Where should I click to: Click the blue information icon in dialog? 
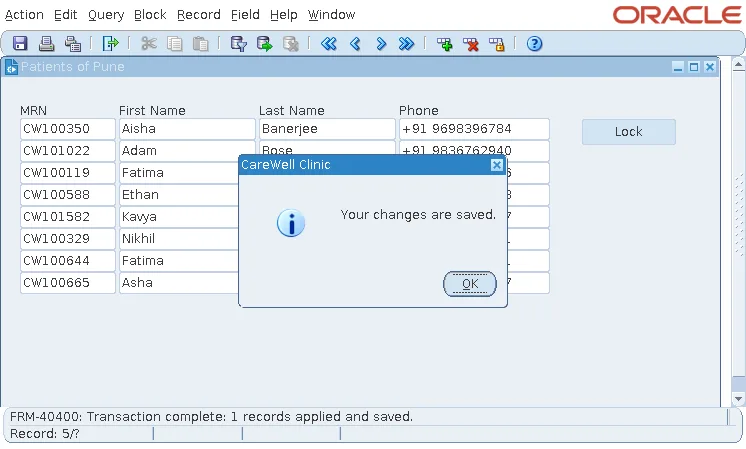[291, 223]
